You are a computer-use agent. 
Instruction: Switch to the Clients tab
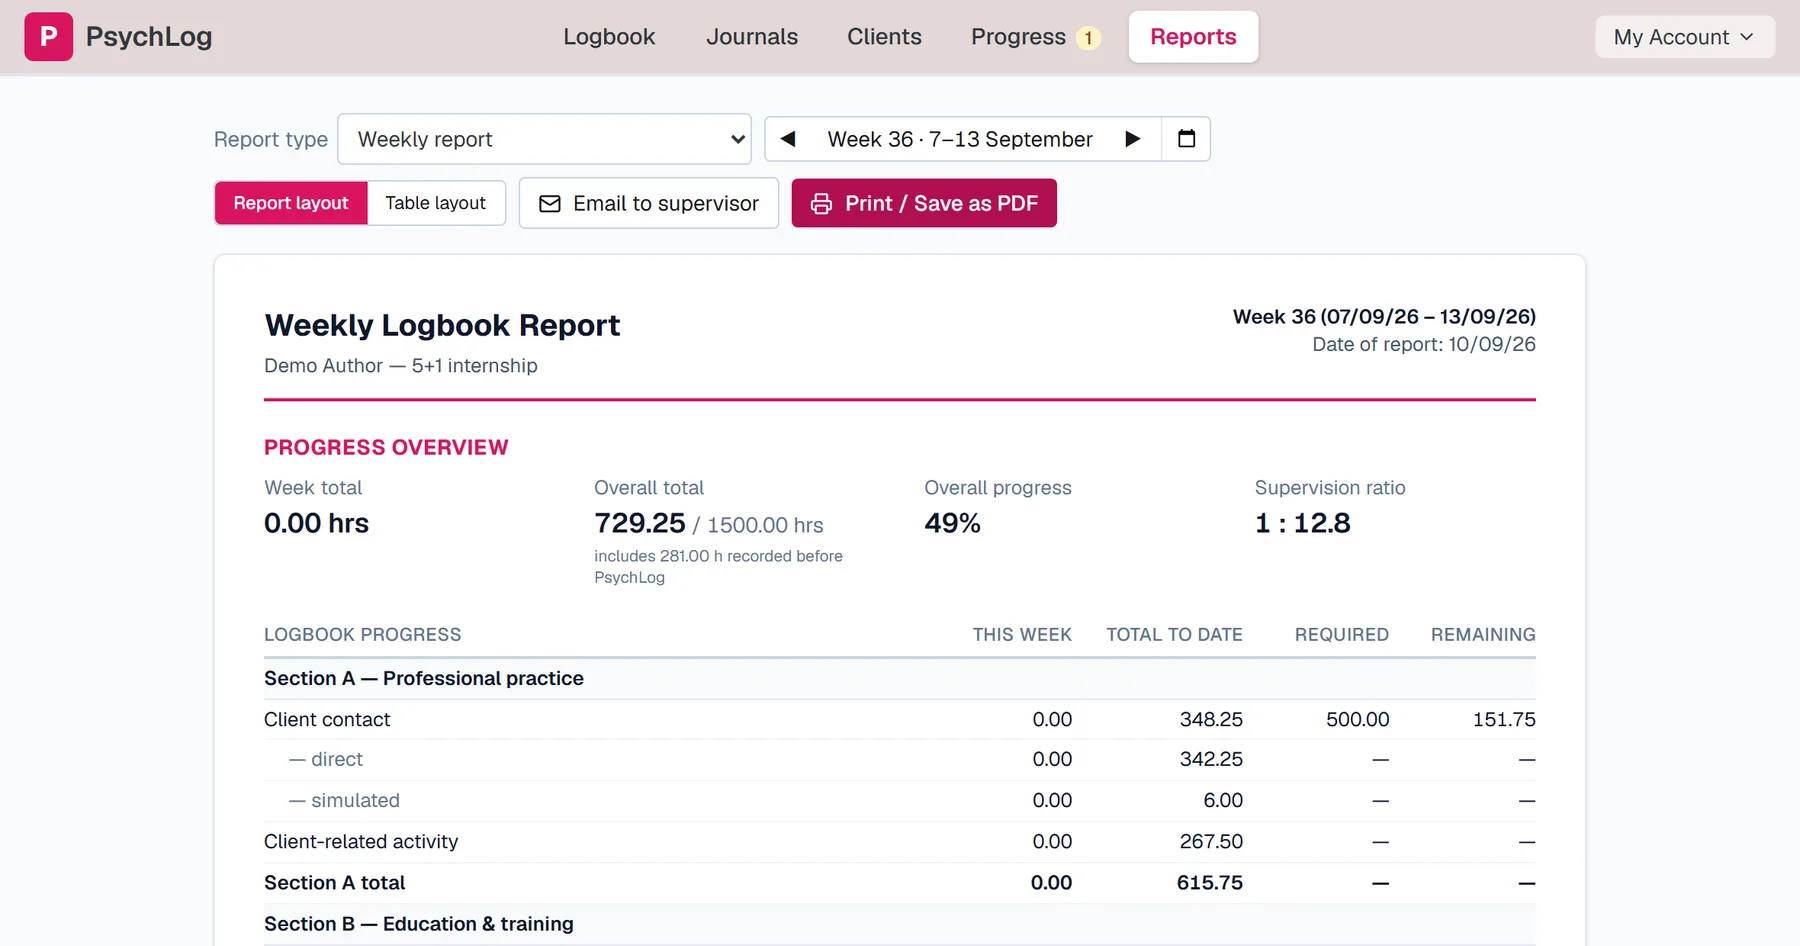[884, 37]
